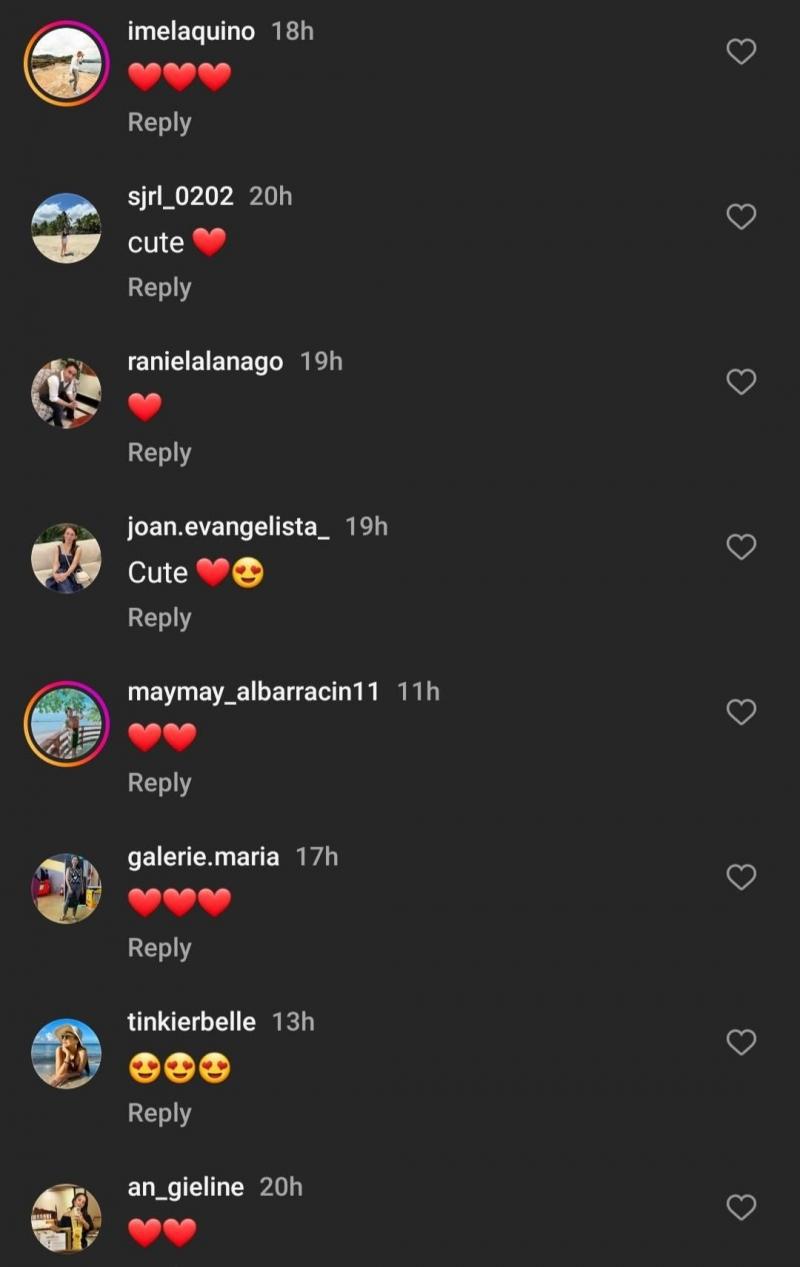Like tinkierbelle's emoji comment
The height and width of the screenshot is (1267, 800).
click(x=741, y=1042)
